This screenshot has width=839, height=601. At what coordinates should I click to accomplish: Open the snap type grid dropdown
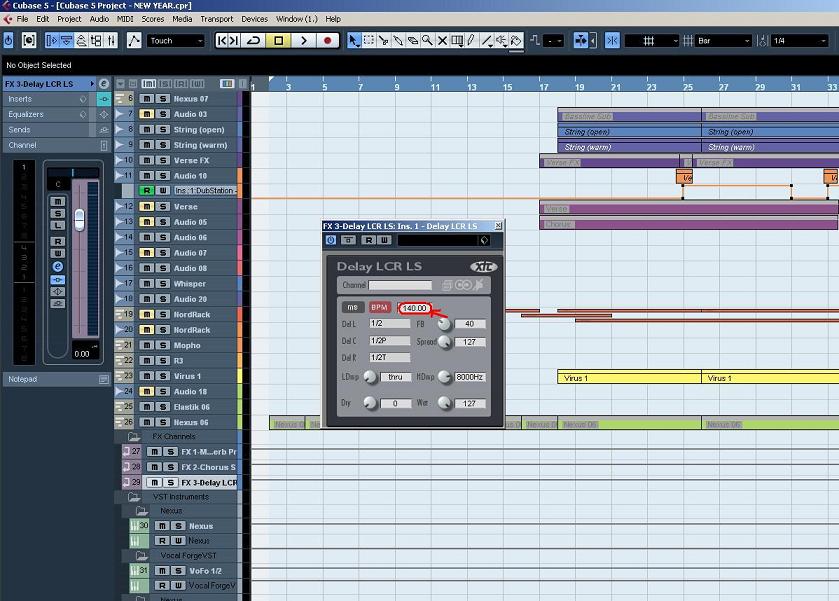coord(652,41)
